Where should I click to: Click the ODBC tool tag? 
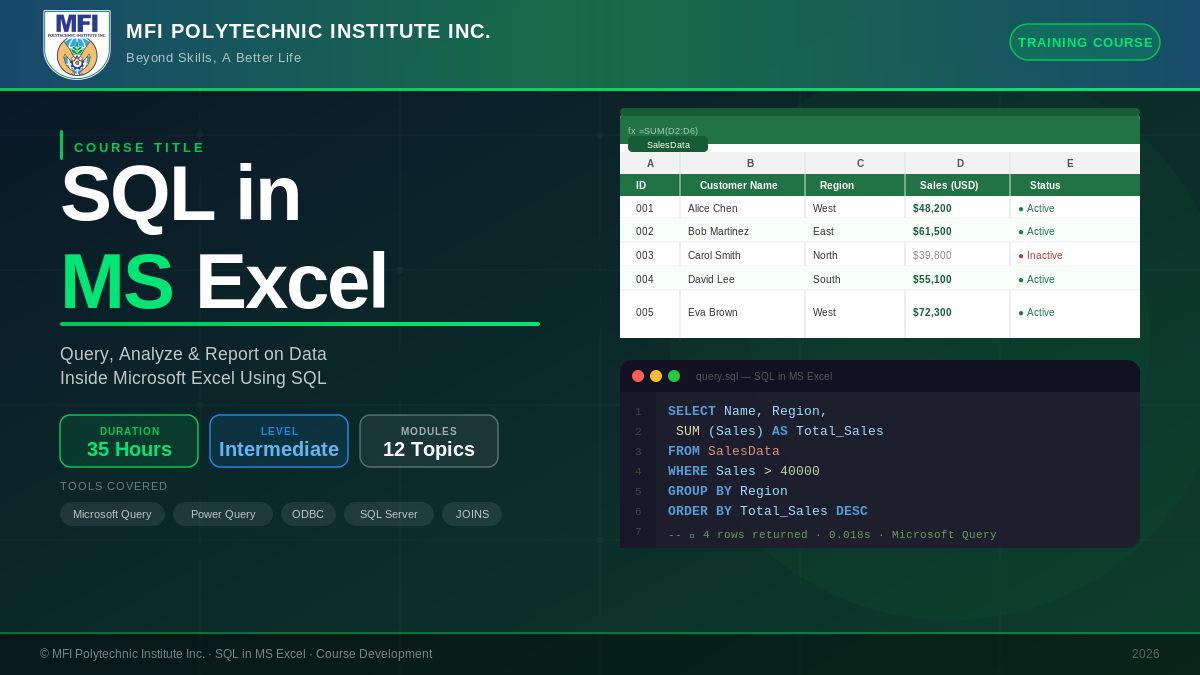308,514
